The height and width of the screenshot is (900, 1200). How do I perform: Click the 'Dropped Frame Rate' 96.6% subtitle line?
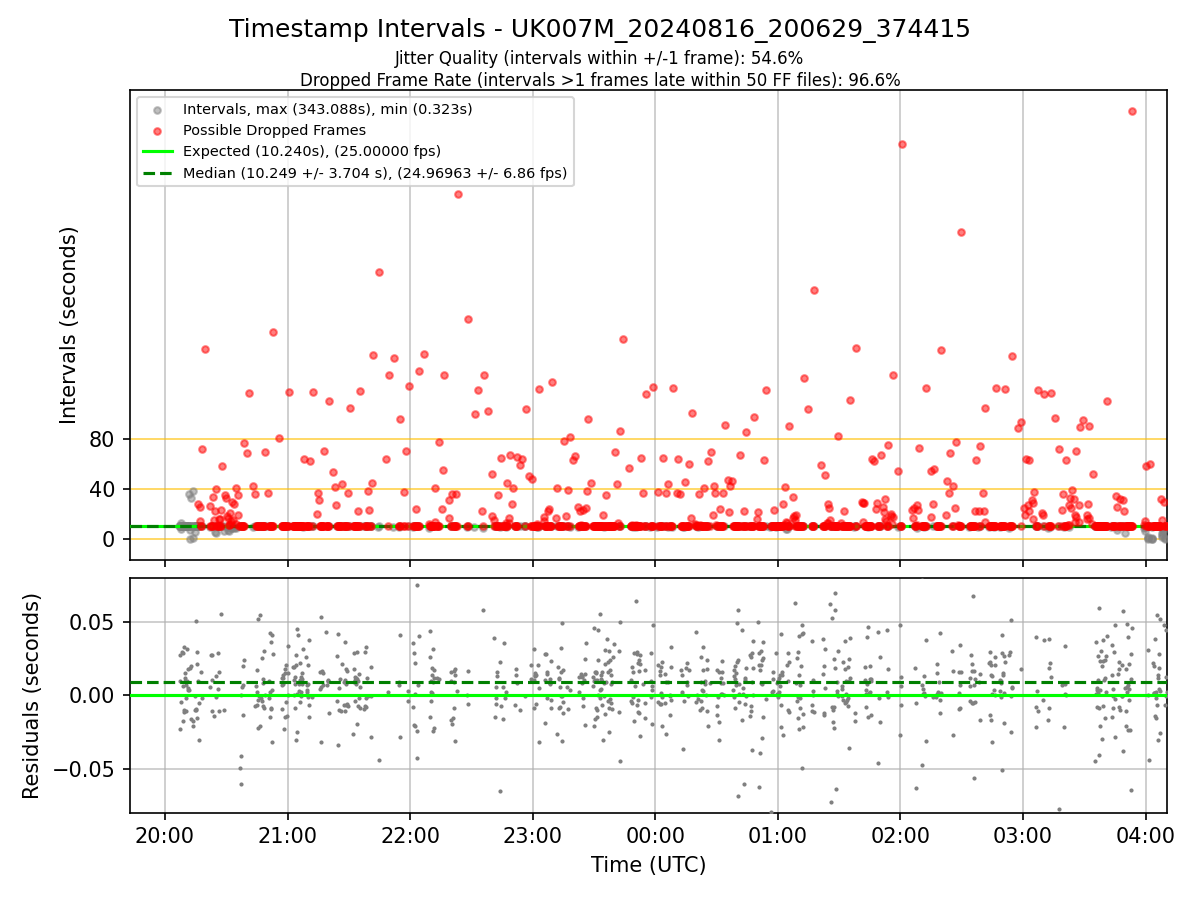point(600,80)
